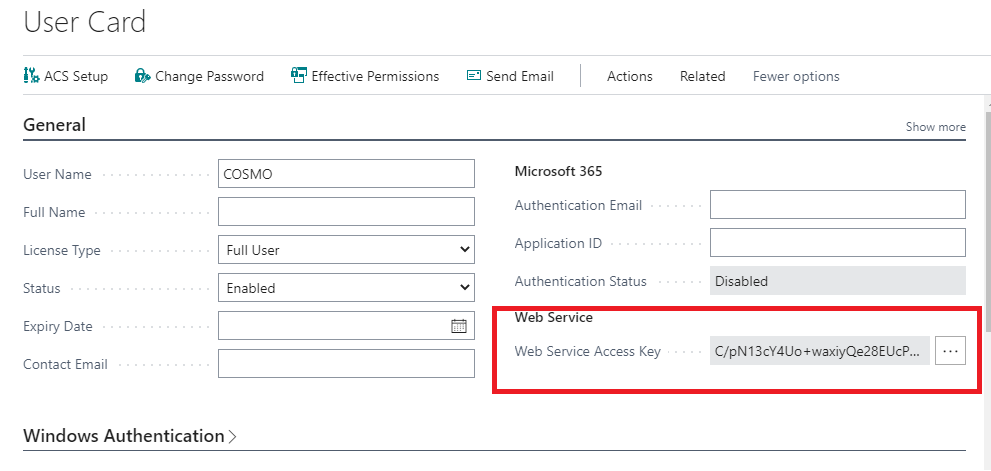Click the Send Email envelope icon

[x=474, y=76]
